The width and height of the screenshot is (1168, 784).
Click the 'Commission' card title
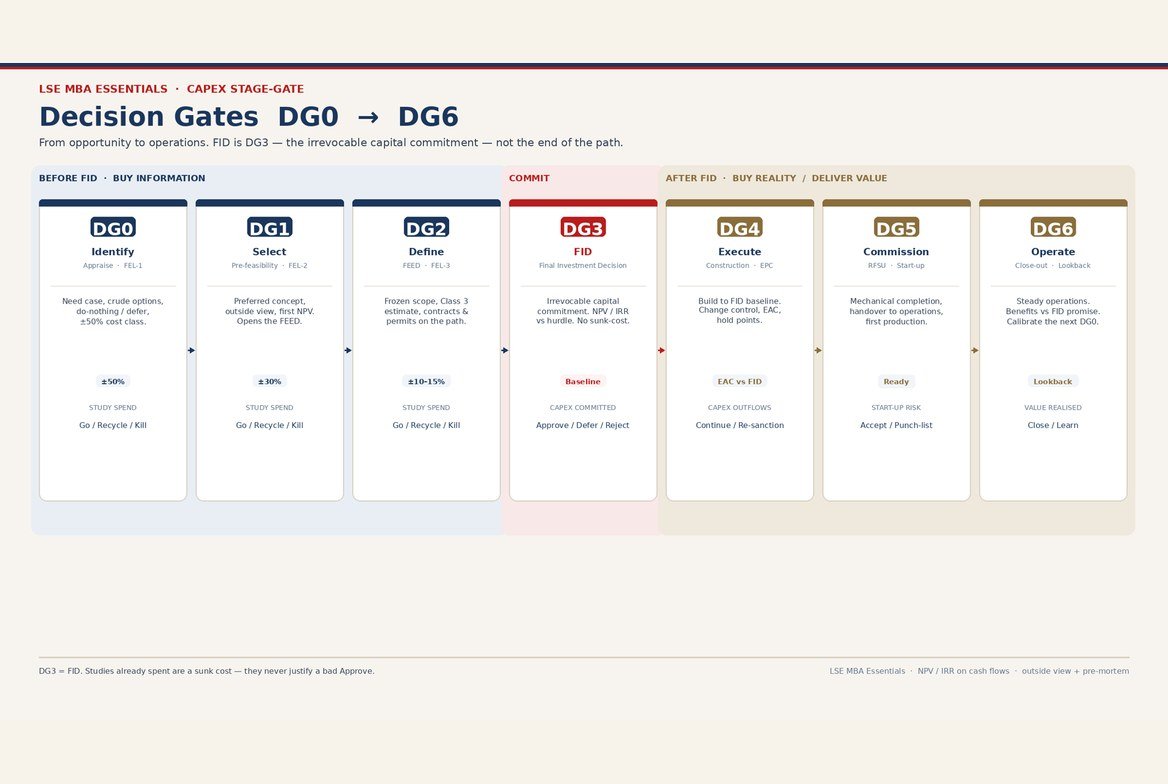pos(896,252)
